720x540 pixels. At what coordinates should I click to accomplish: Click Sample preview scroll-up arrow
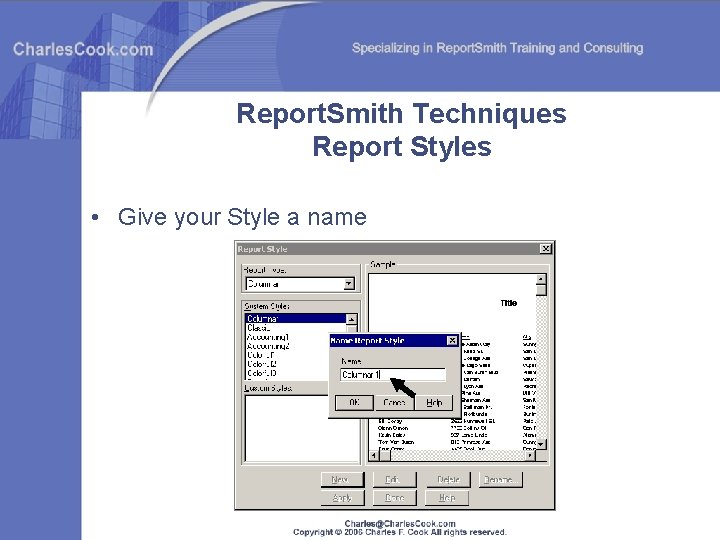pos(541,279)
